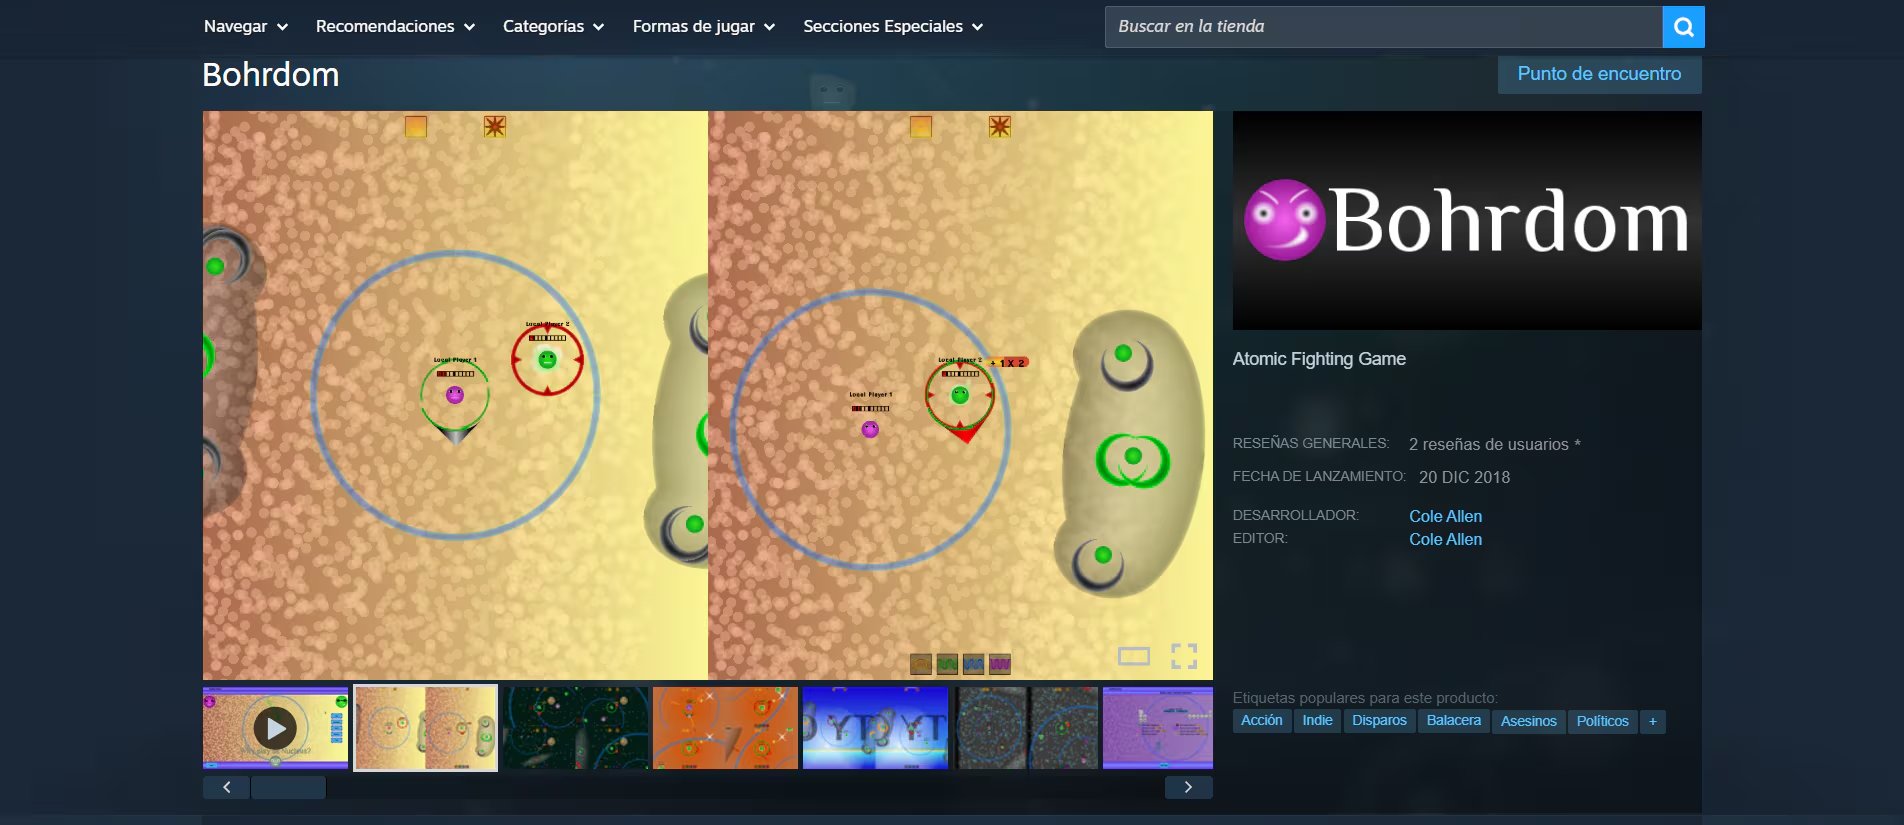1904x825 pixels.
Task: Click the store search field
Action: tap(1383, 27)
